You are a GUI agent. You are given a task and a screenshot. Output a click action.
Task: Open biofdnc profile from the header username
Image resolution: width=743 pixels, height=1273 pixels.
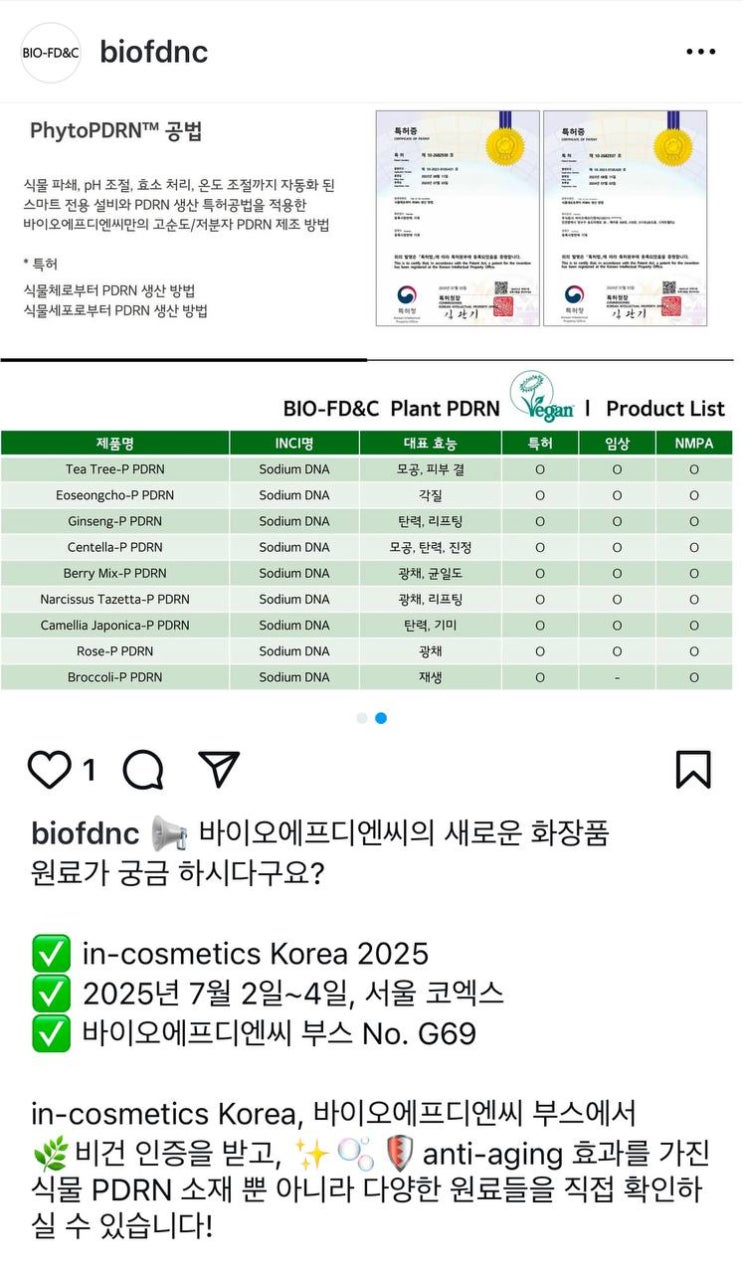click(x=153, y=52)
